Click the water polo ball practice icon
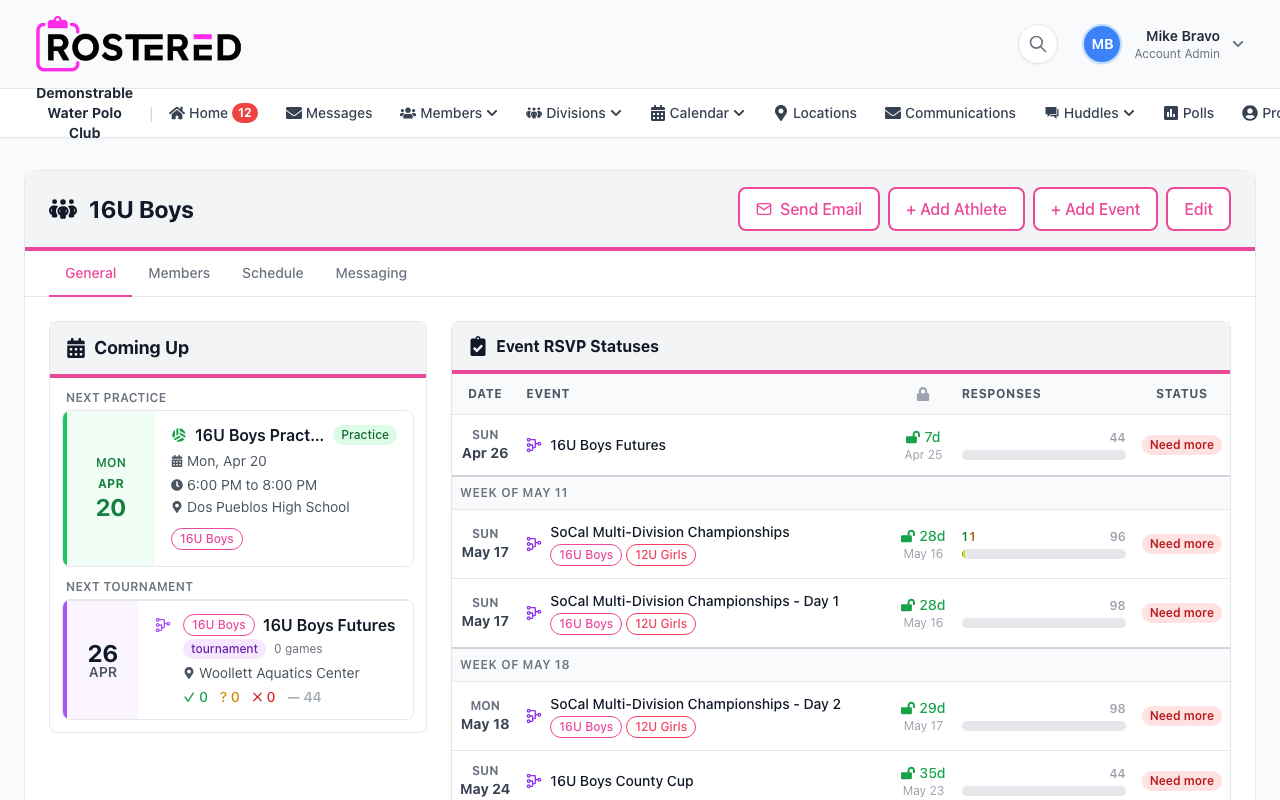Image resolution: width=1280 pixels, height=800 pixels. coord(179,435)
